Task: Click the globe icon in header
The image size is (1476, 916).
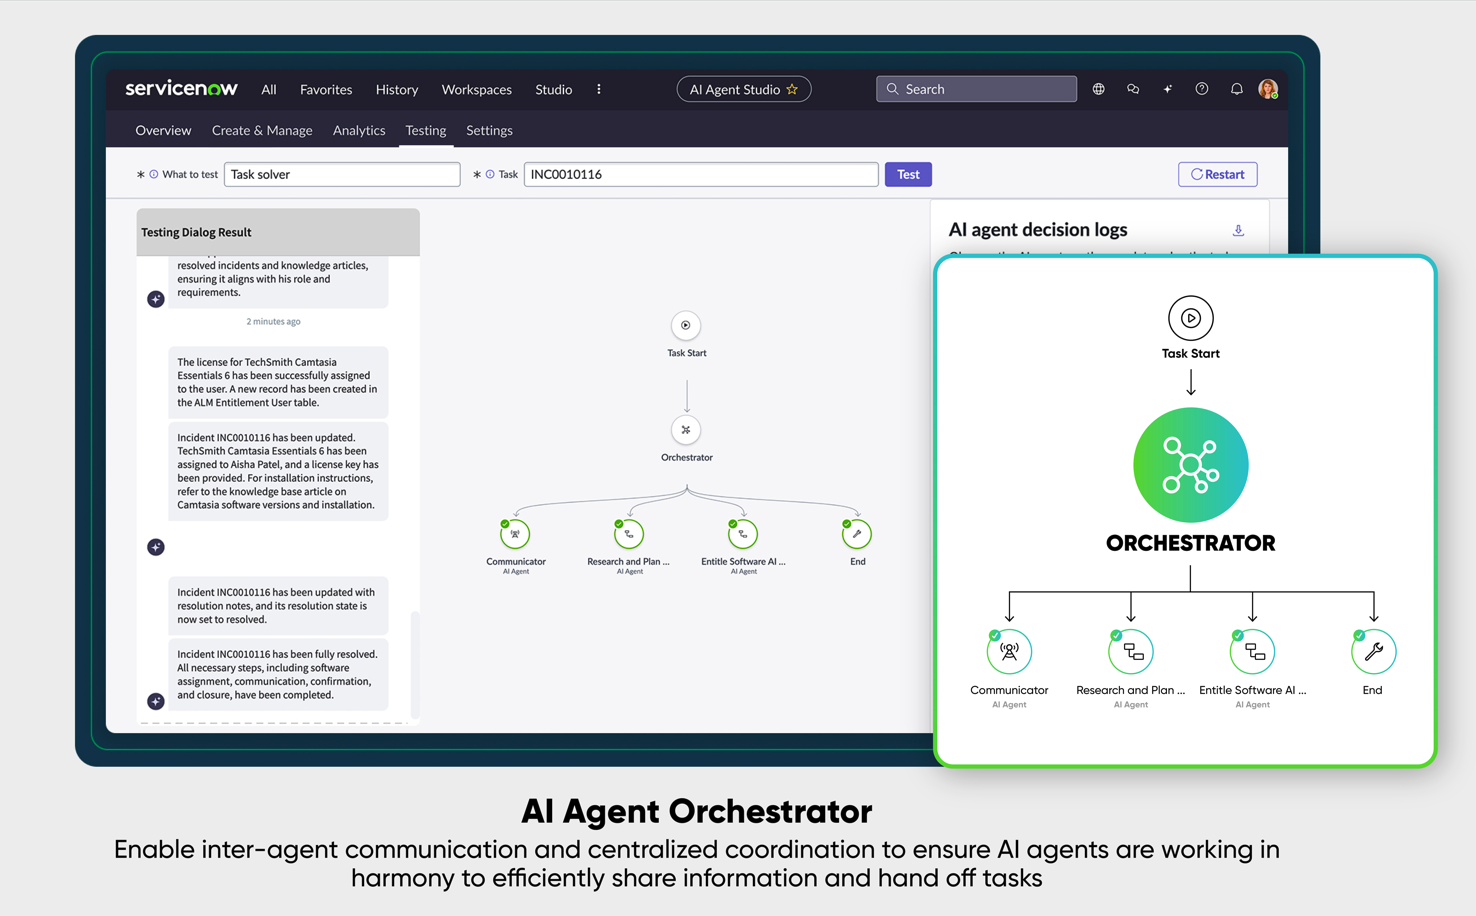Action: click(1098, 89)
